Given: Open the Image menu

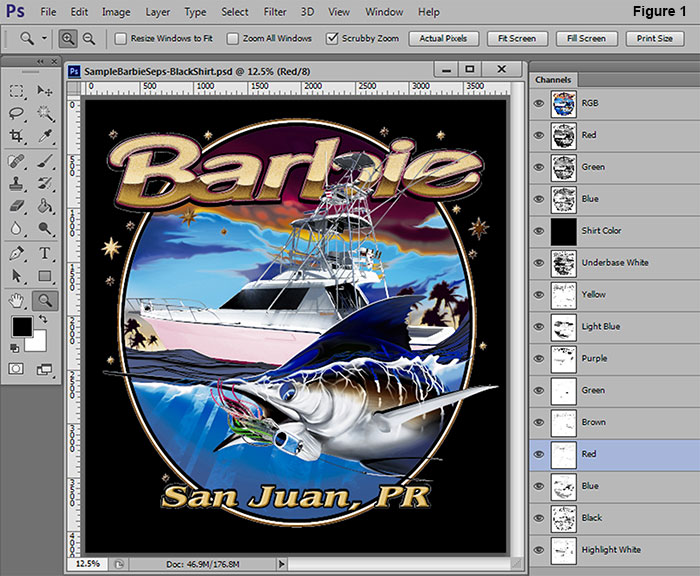Looking at the screenshot, I should tap(116, 12).
